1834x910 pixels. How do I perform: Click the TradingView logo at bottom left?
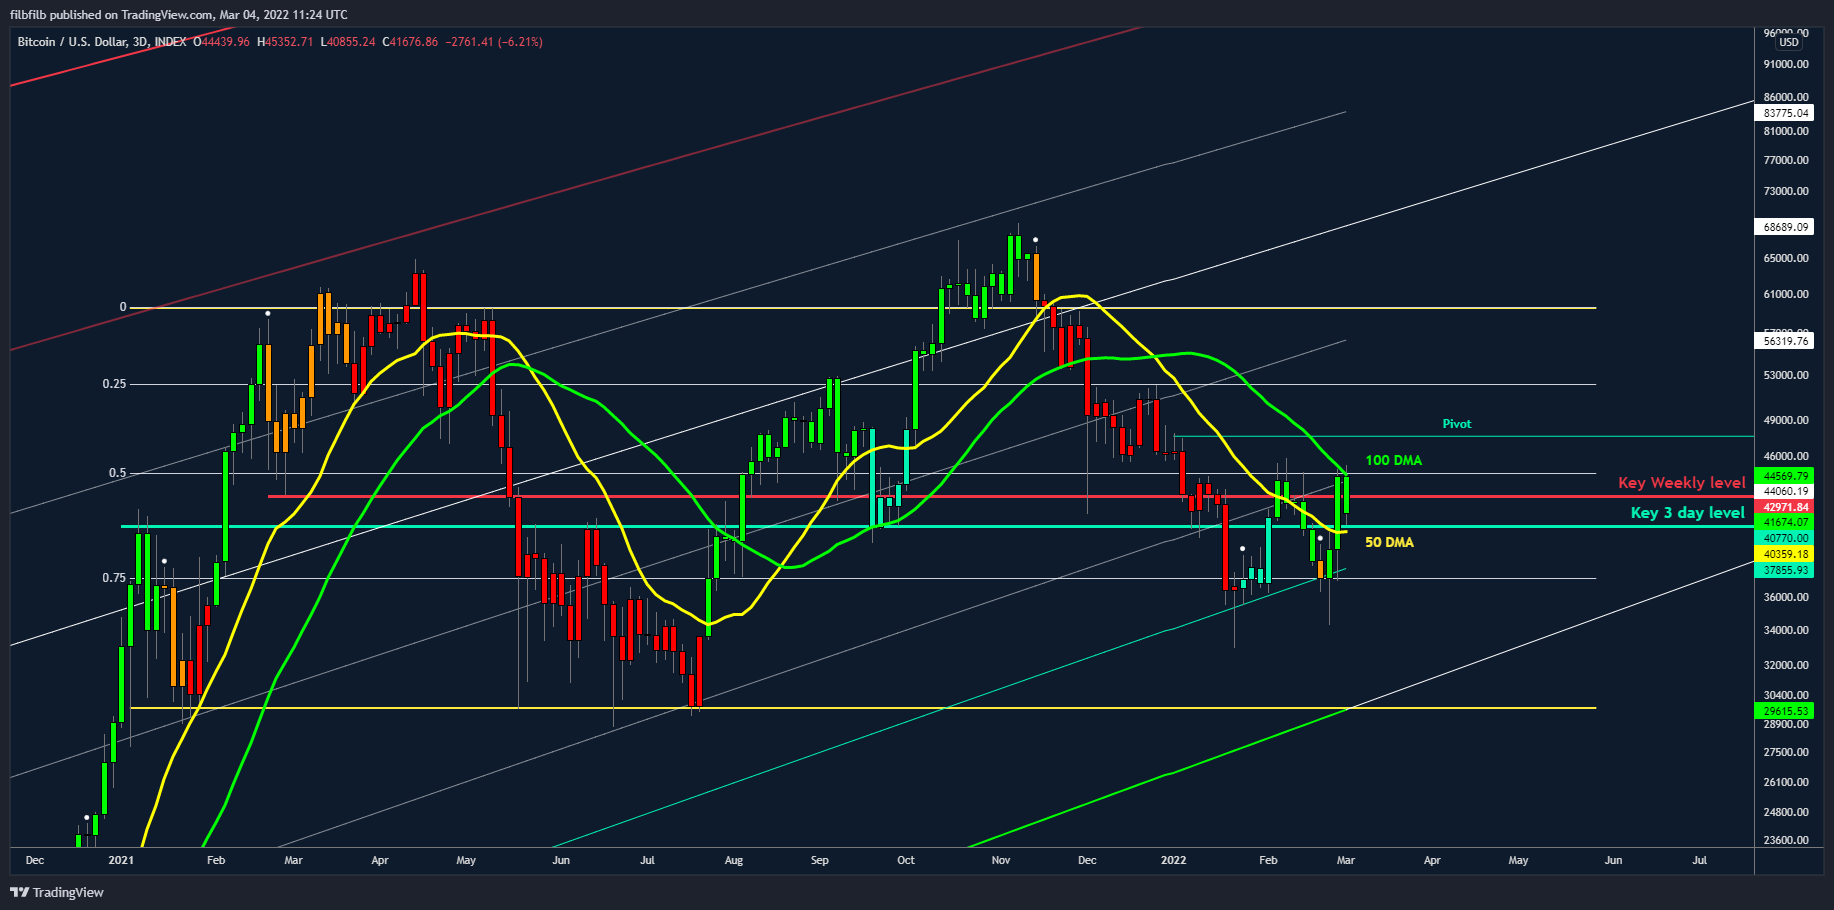pyautogui.click(x=57, y=892)
